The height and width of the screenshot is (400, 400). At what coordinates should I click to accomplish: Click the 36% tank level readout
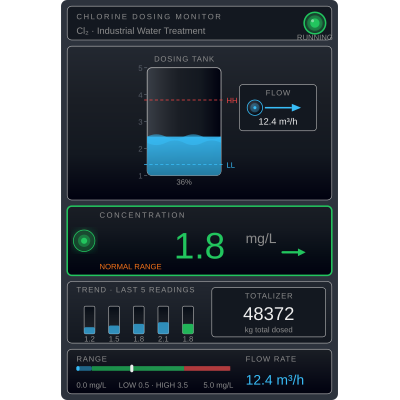tap(184, 182)
